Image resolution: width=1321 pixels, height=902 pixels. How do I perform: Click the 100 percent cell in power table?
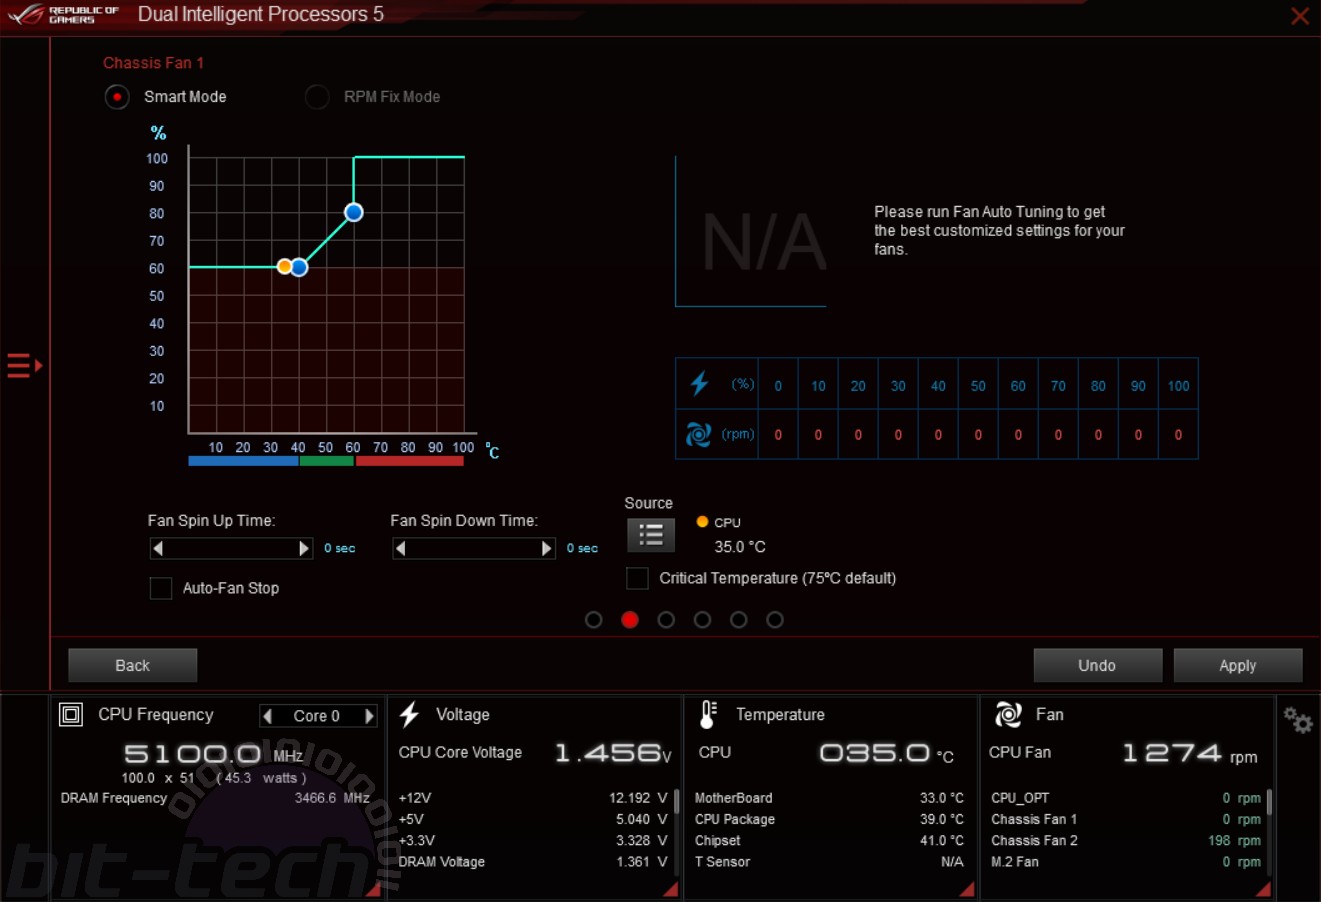click(1178, 385)
